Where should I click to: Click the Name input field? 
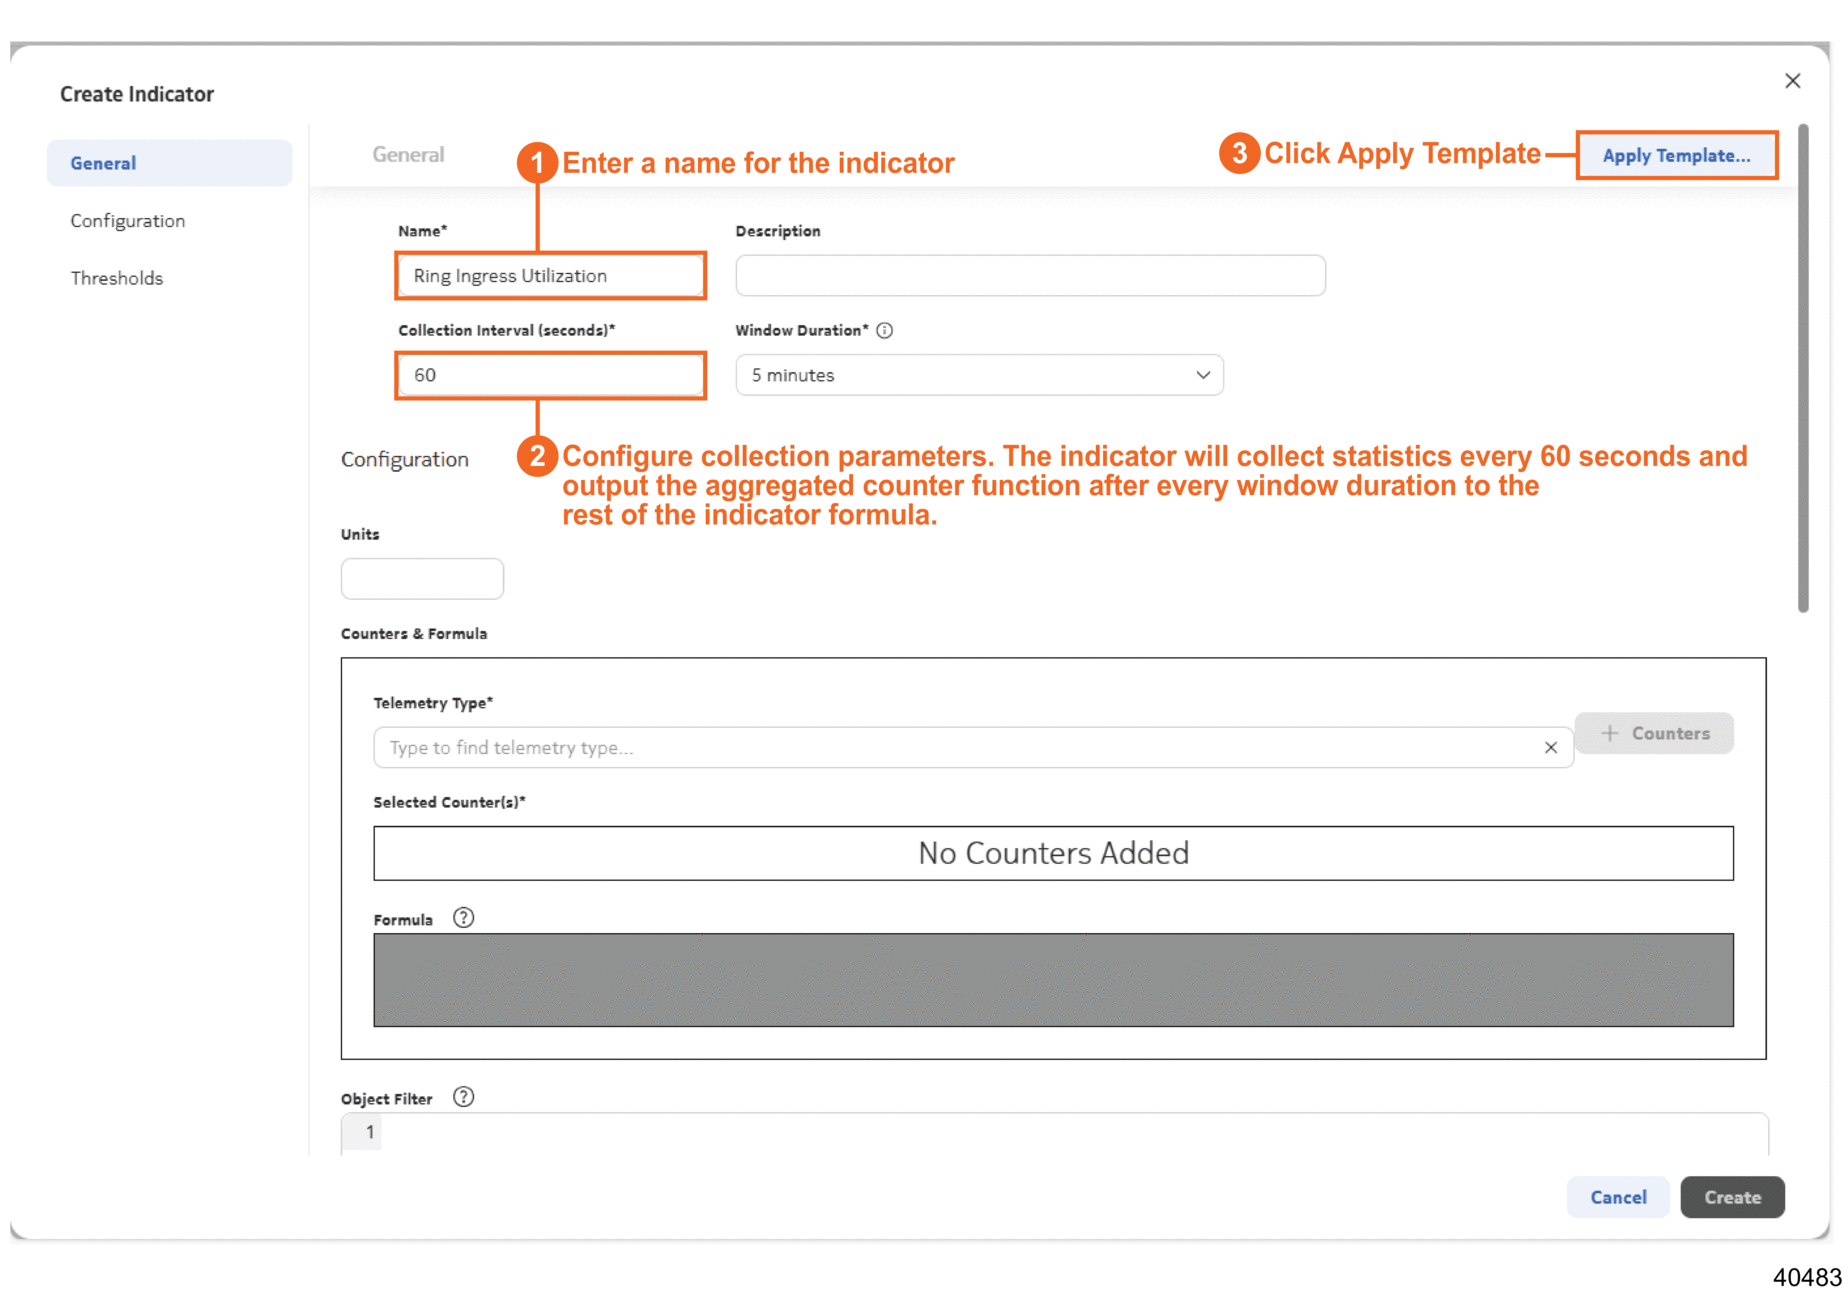coord(551,276)
